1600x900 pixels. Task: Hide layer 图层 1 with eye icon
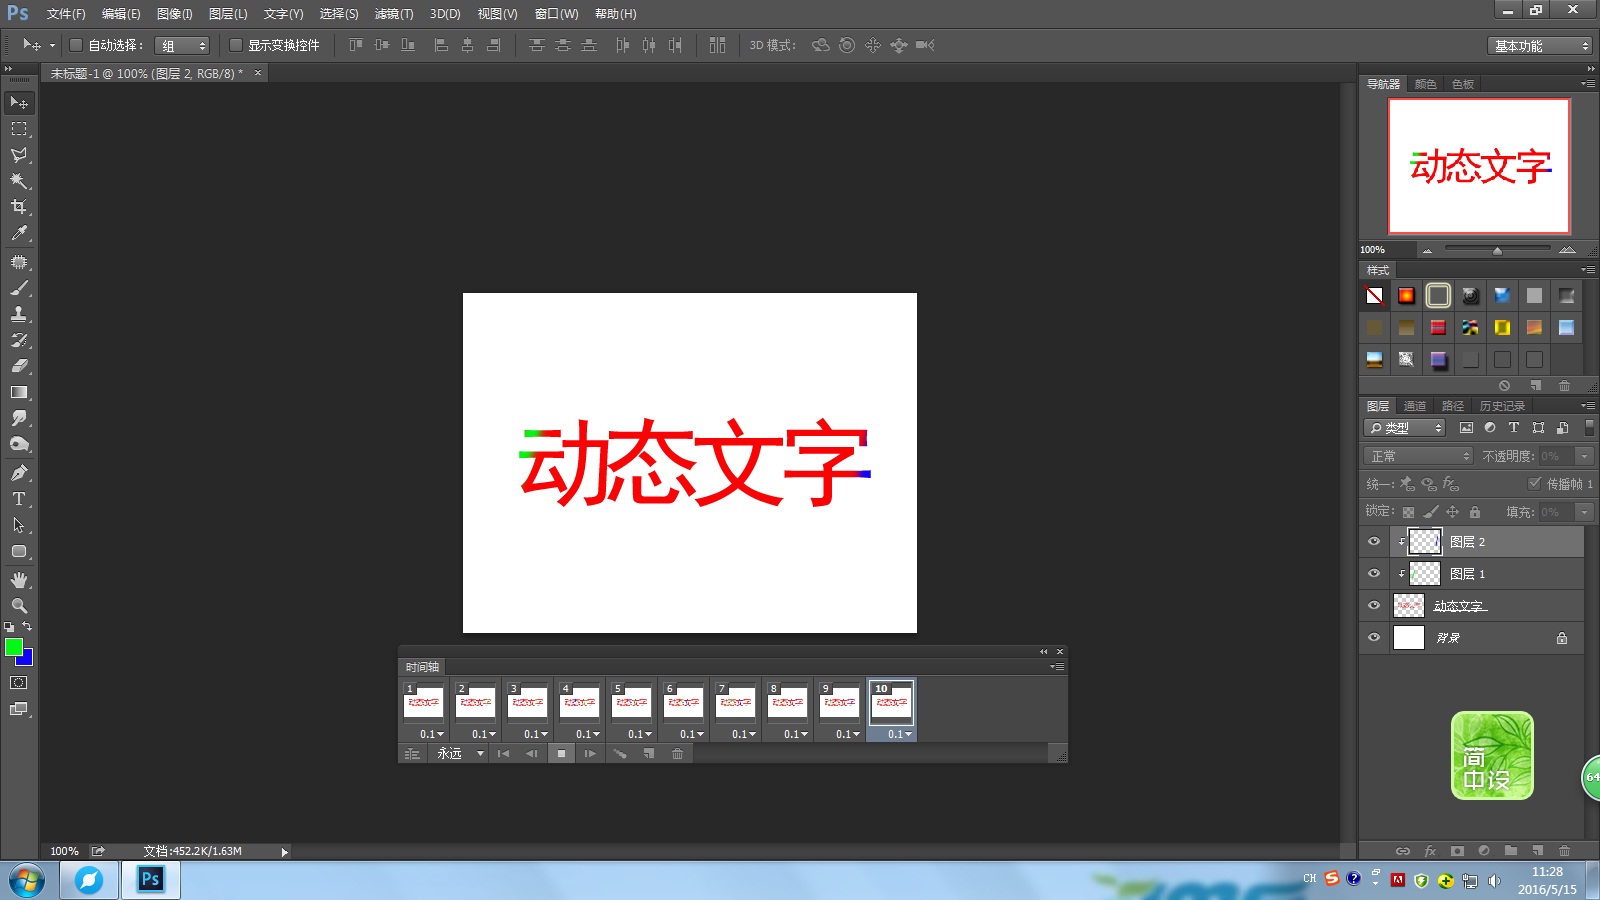[1374, 574]
